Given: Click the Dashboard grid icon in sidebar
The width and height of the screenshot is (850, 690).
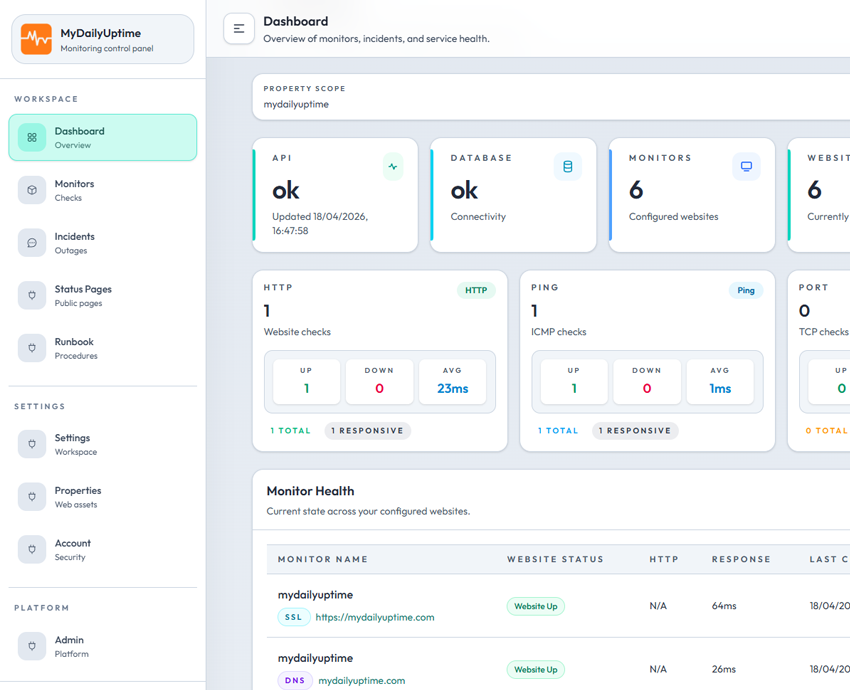Looking at the screenshot, I should point(32,138).
